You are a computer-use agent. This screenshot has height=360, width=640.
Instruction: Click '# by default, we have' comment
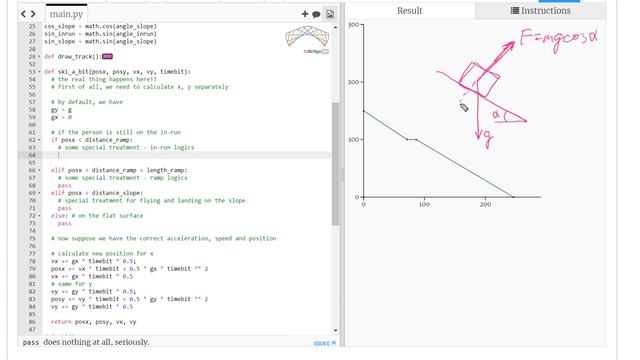click(x=87, y=102)
